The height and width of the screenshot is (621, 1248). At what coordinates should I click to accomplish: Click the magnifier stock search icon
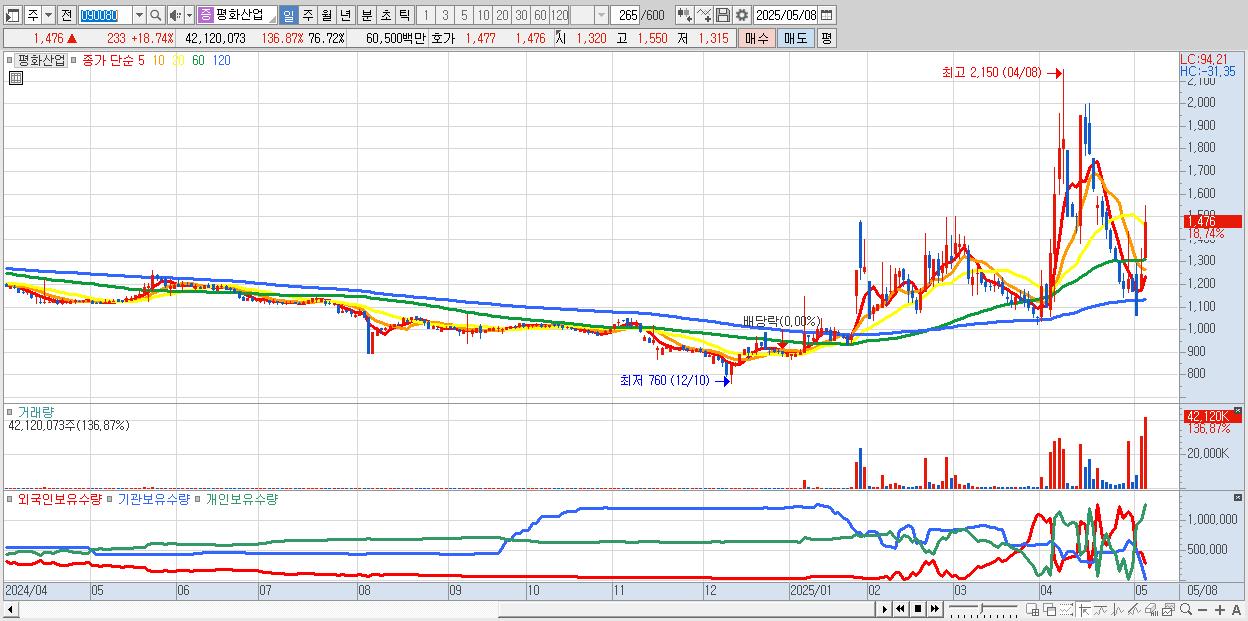point(156,15)
